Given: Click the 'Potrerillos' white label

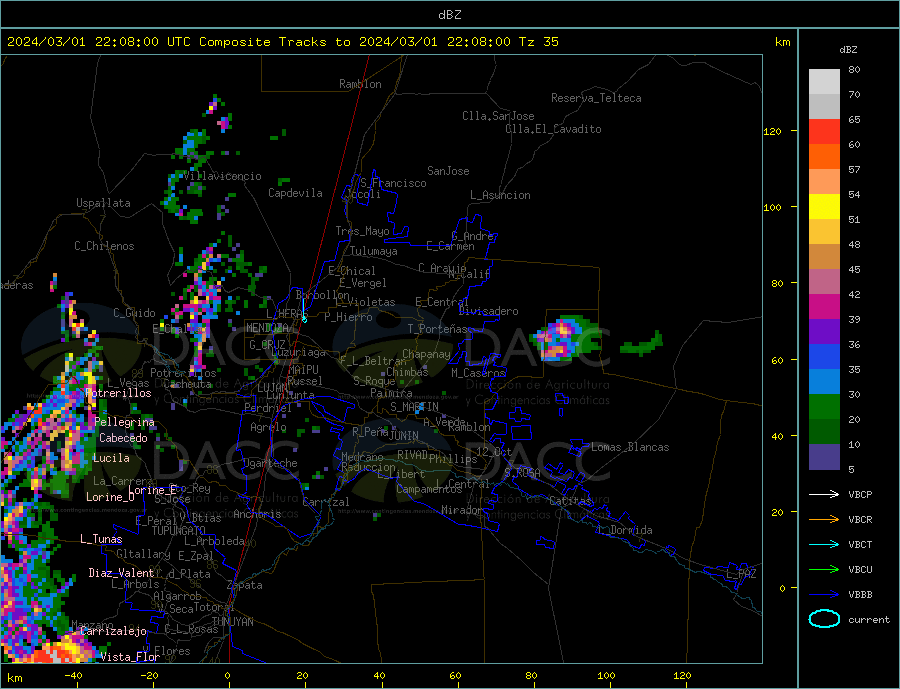Looking at the screenshot, I should (118, 393).
